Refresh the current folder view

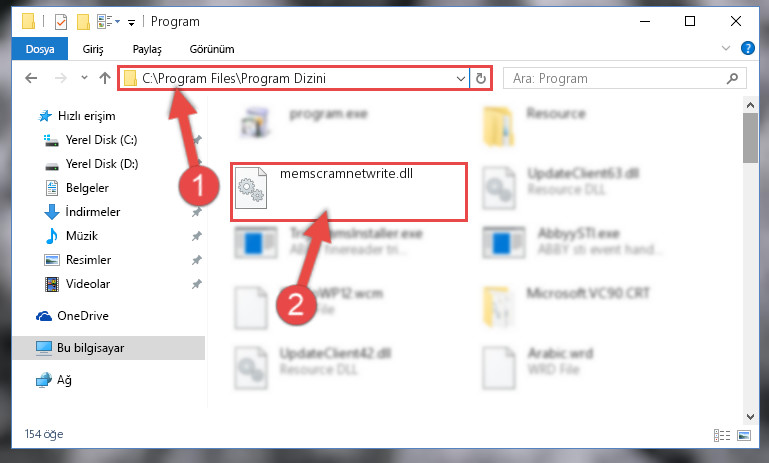(x=481, y=78)
